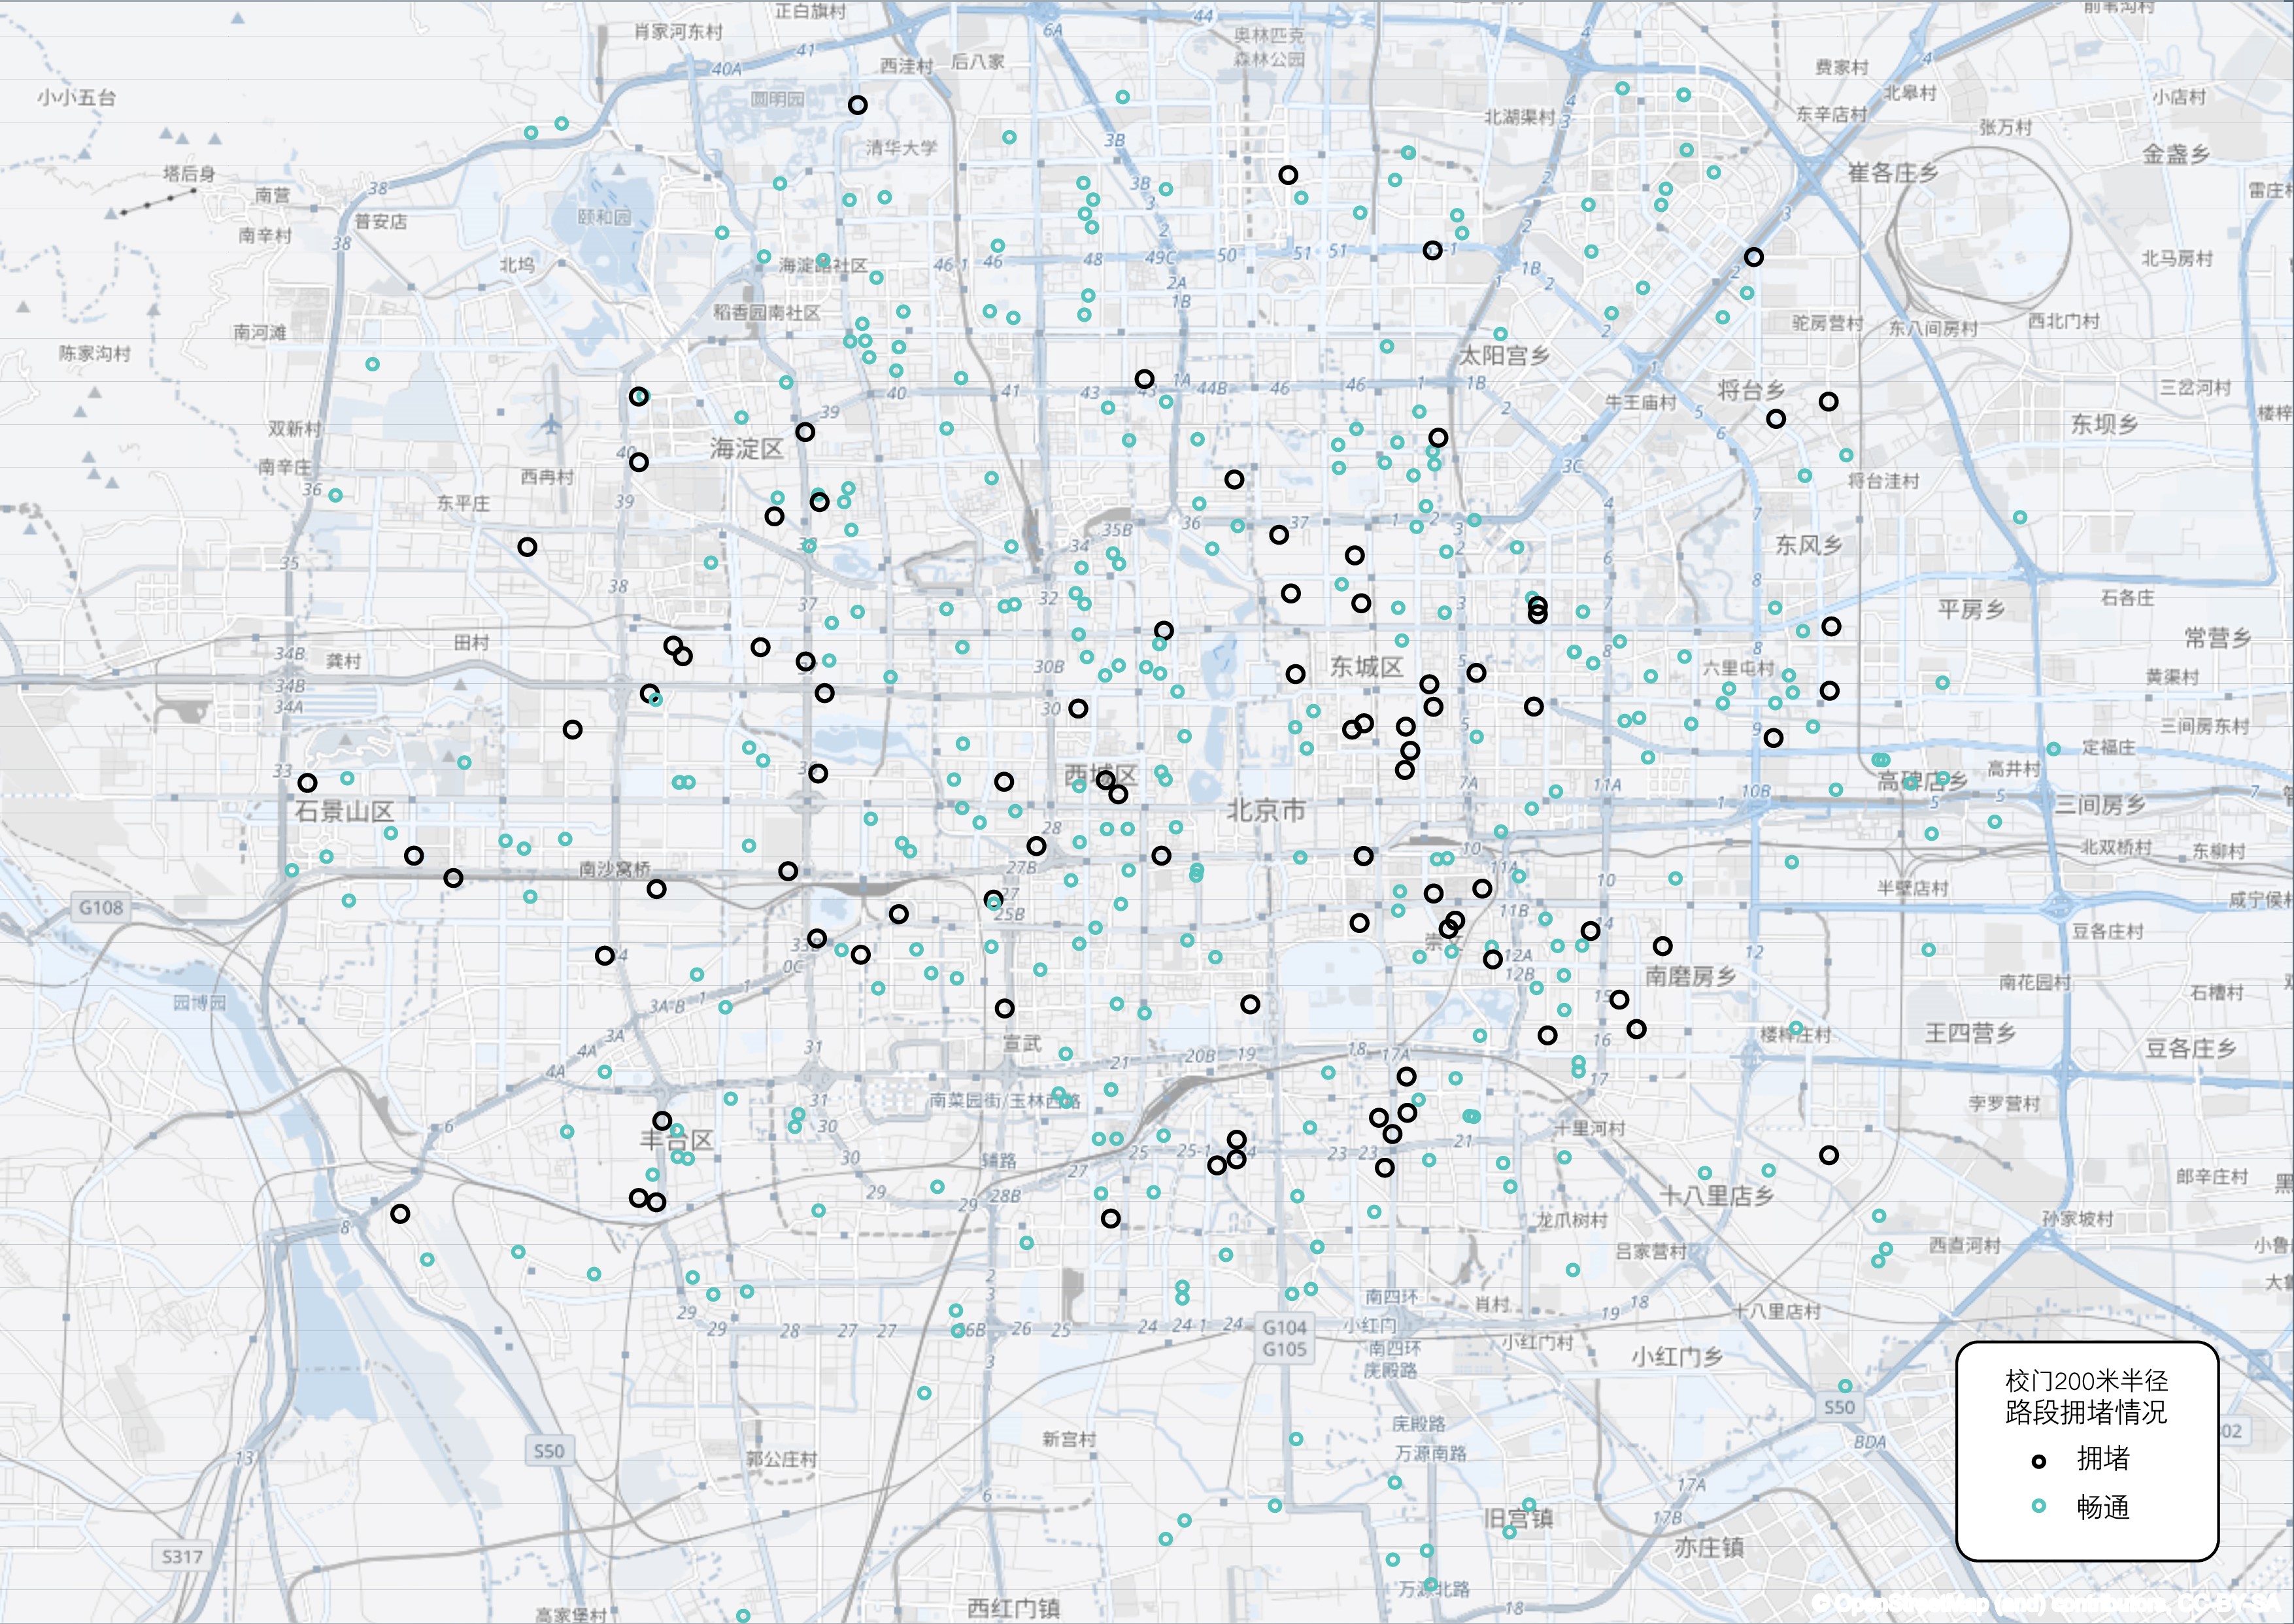The width and height of the screenshot is (2294, 1624).
Task: Click the legend subtitle 路段拥堵情况
Action: pyautogui.click(x=2087, y=1412)
